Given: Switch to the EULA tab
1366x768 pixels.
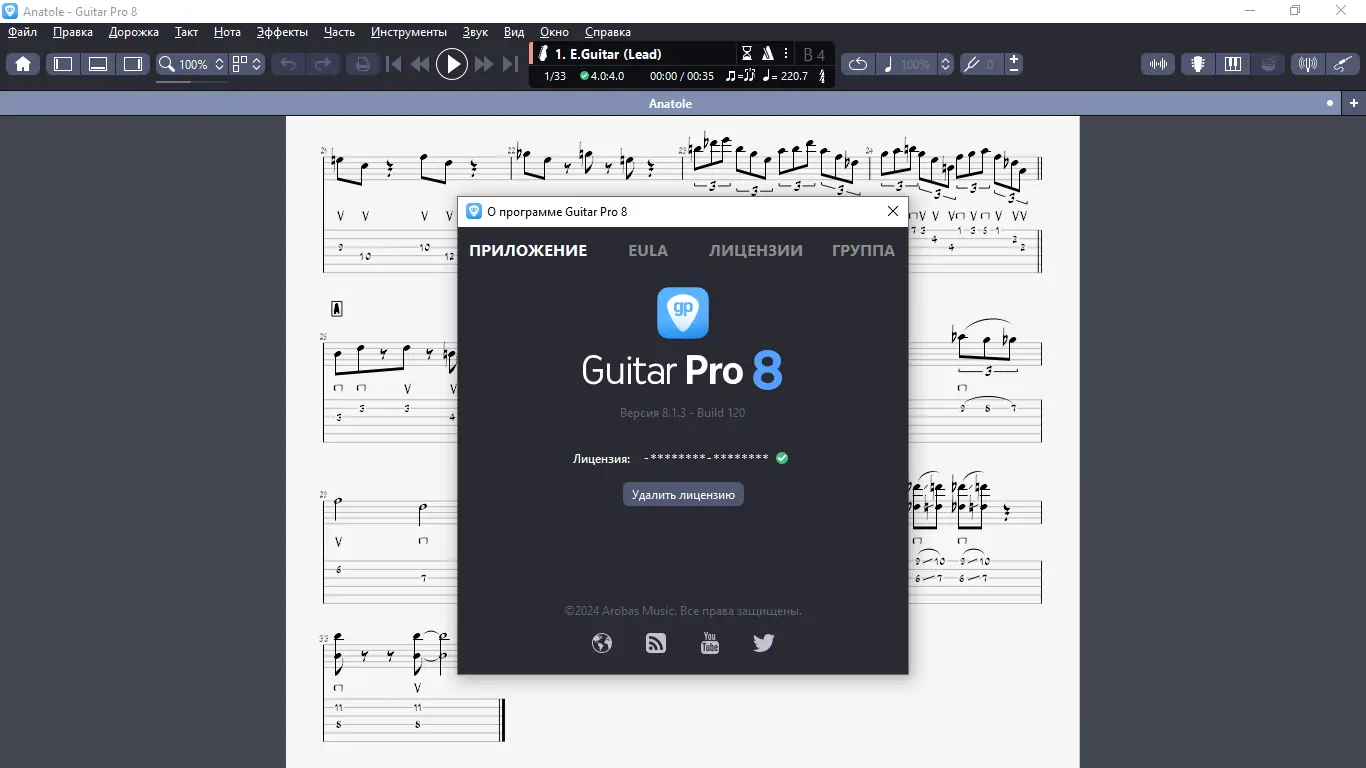Looking at the screenshot, I should tap(648, 251).
